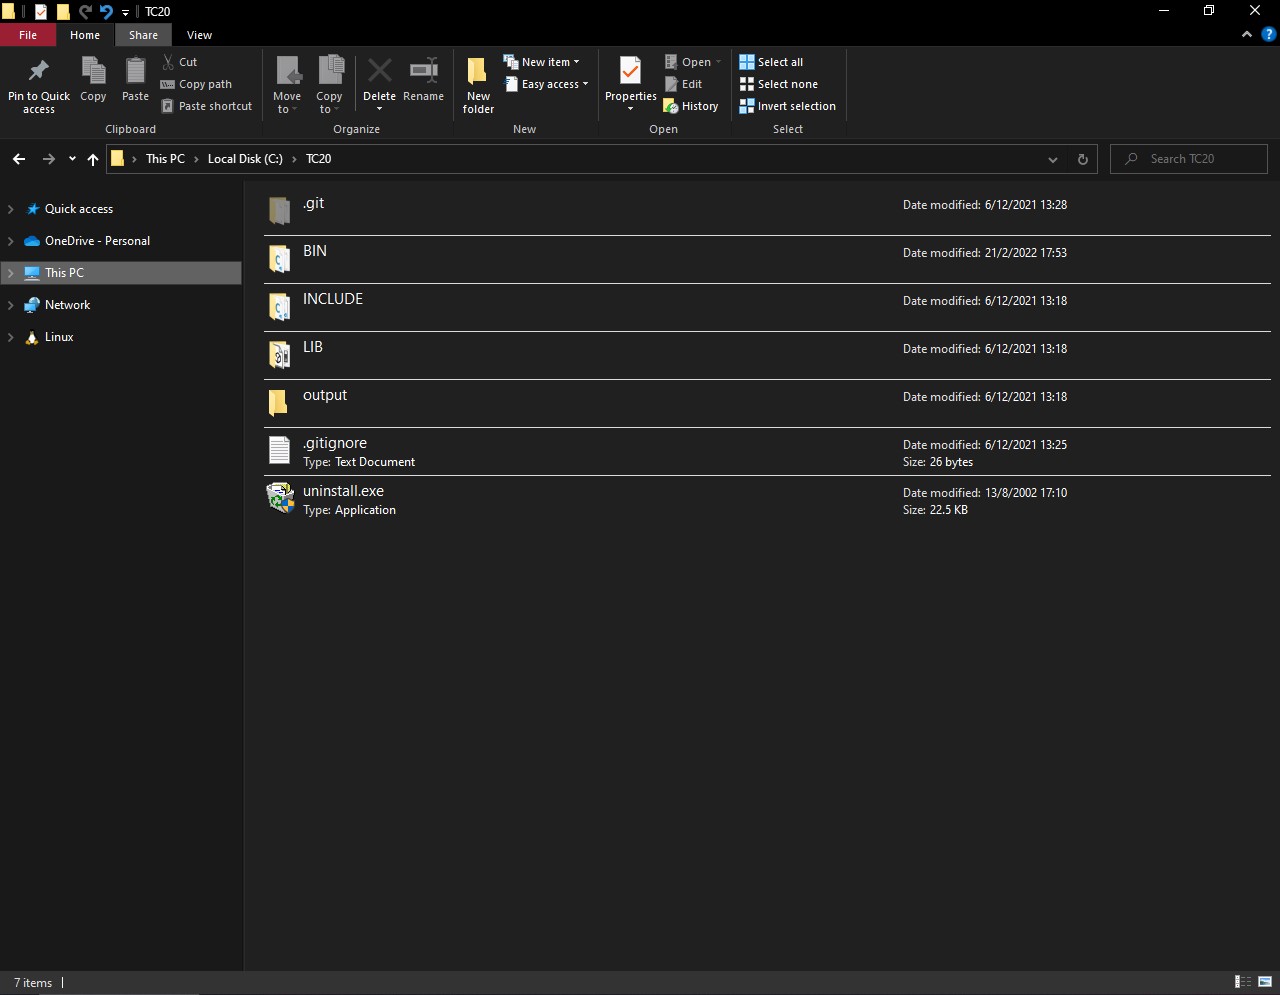The height and width of the screenshot is (995, 1280).
Task: Switch to details view in status bar
Action: coord(1243,982)
